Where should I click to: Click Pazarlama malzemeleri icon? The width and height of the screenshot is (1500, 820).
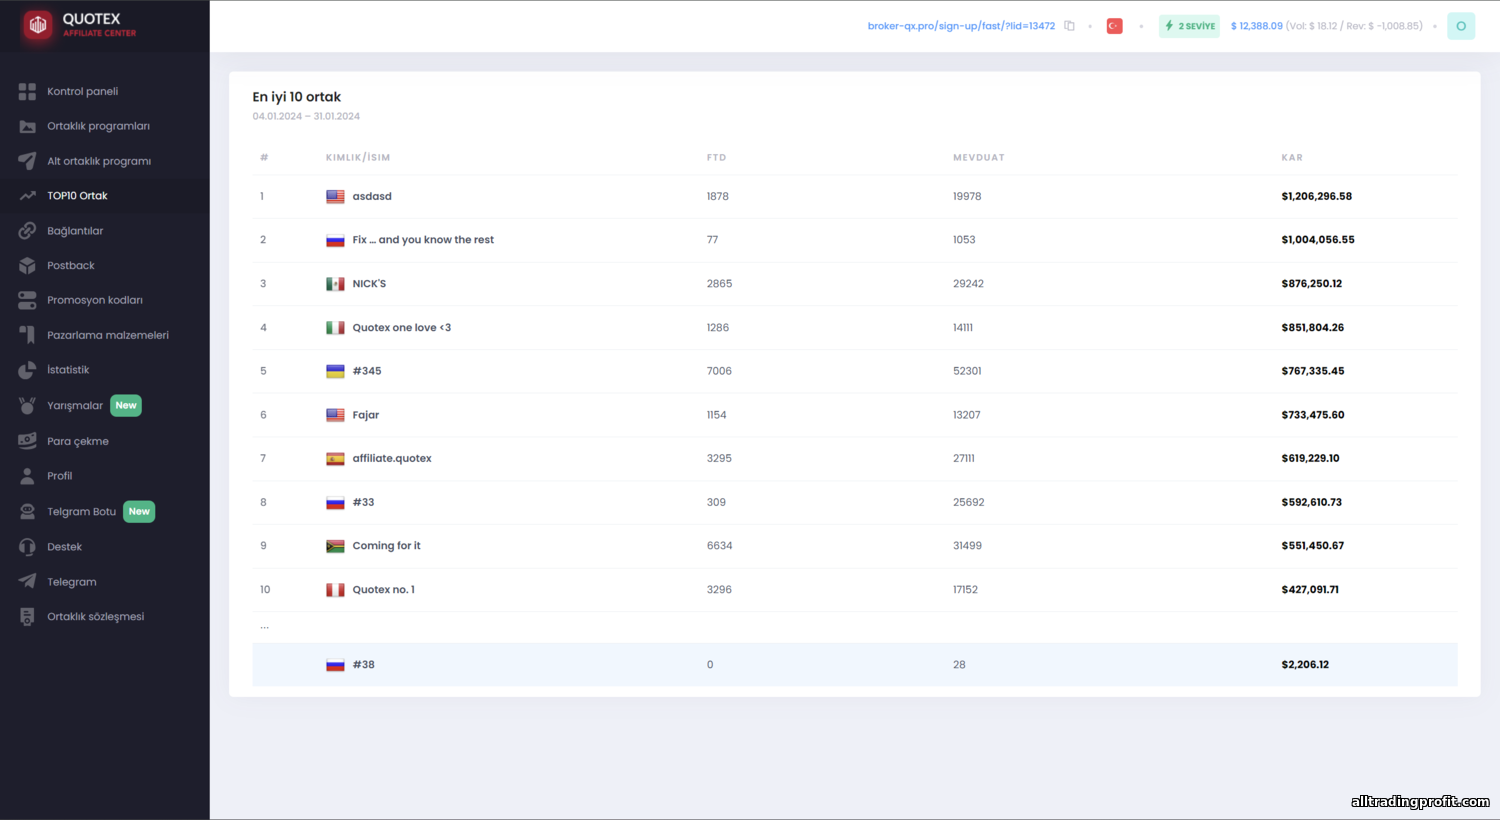(27, 335)
